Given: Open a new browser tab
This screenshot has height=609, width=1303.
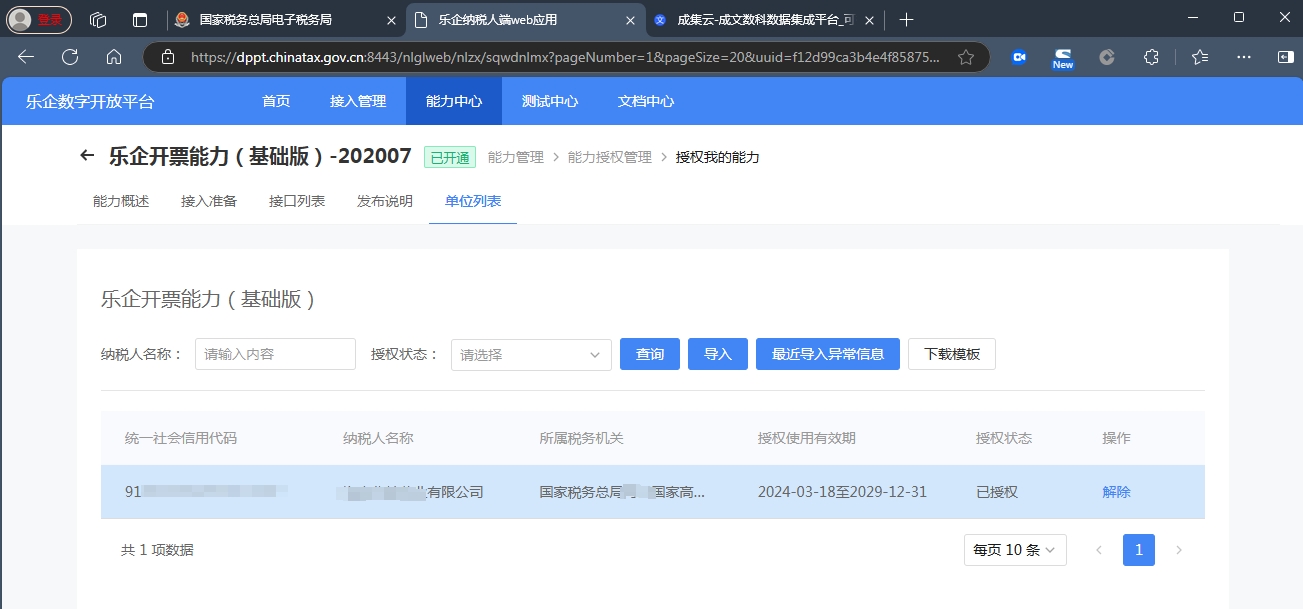Looking at the screenshot, I should click(x=906, y=19).
